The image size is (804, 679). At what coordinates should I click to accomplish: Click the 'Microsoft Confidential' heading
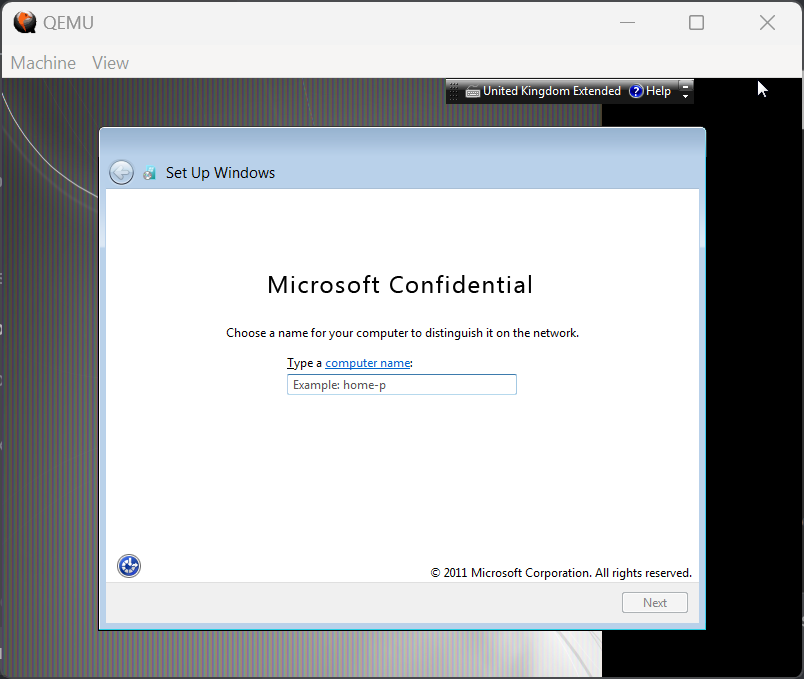click(x=400, y=285)
